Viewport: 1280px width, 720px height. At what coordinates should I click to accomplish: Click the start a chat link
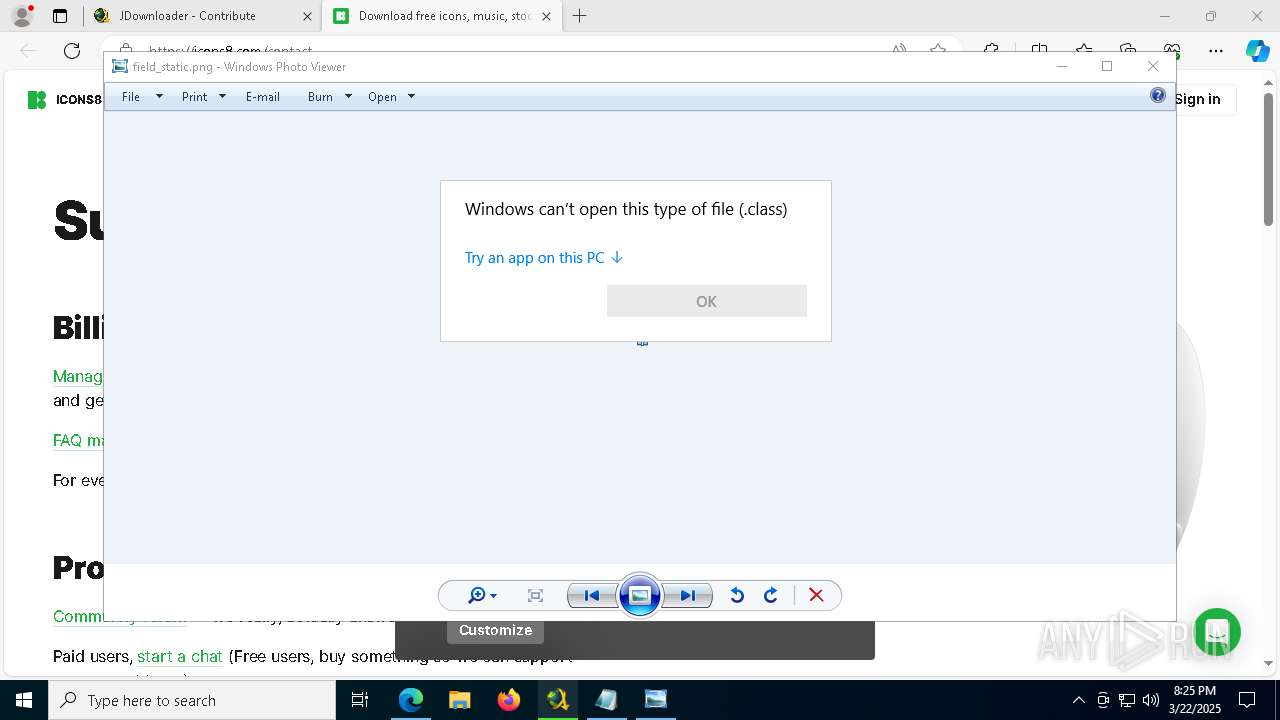(x=180, y=656)
